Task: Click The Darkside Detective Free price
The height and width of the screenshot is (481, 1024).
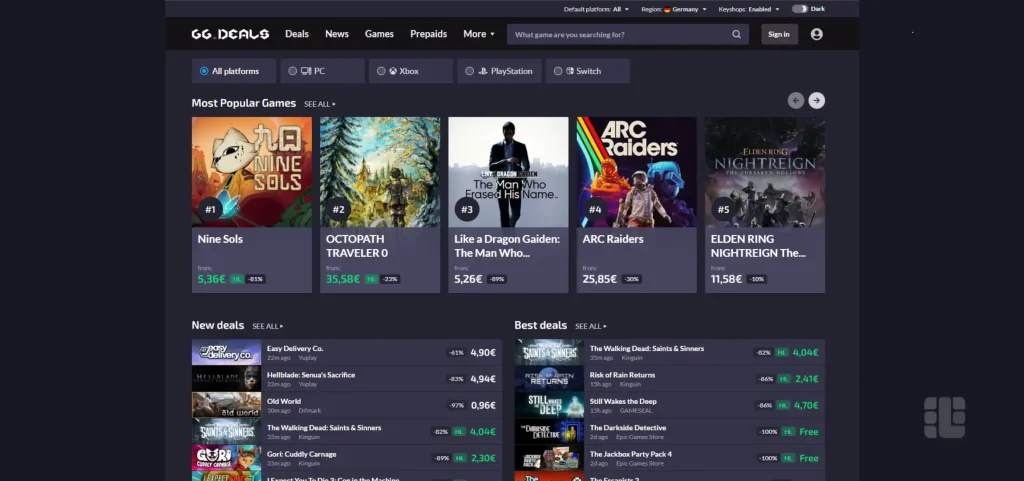Action: [808, 432]
